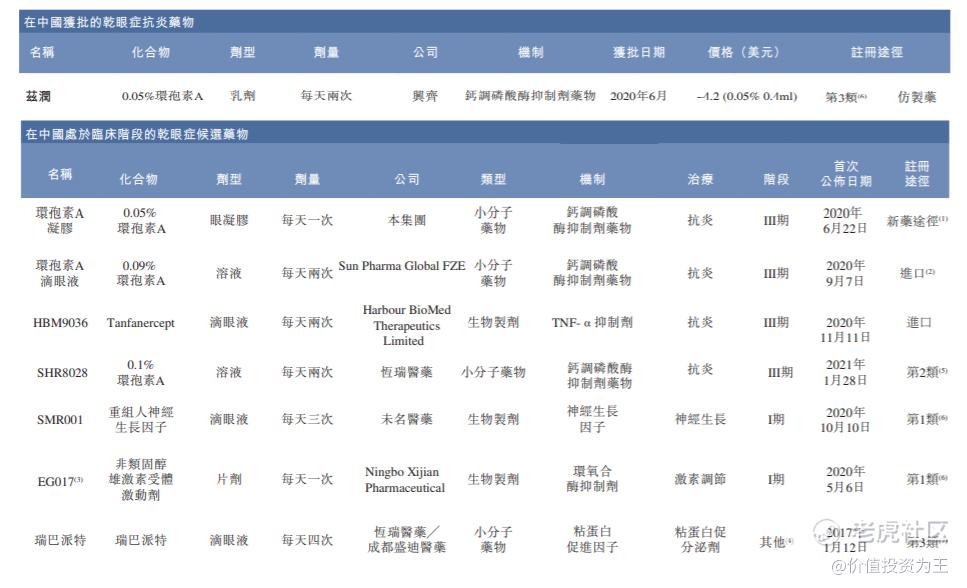Image resolution: width=967 pixels, height=588 pixels.
Task: Select the company '興齊'
Action: (x=425, y=96)
